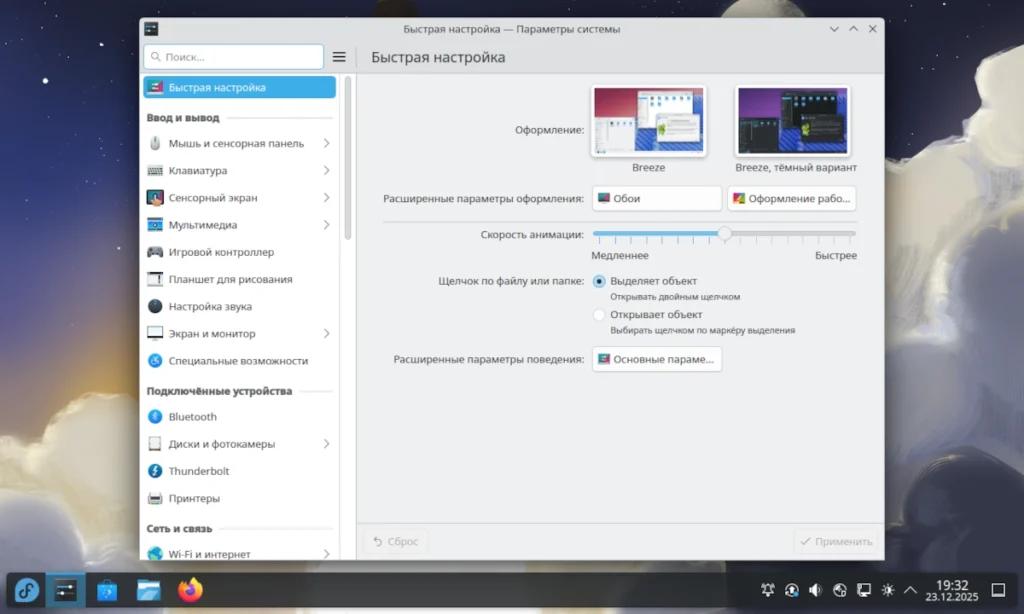Open the network tray icon
Screen dimensions: 1024x614
coord(840,590)
